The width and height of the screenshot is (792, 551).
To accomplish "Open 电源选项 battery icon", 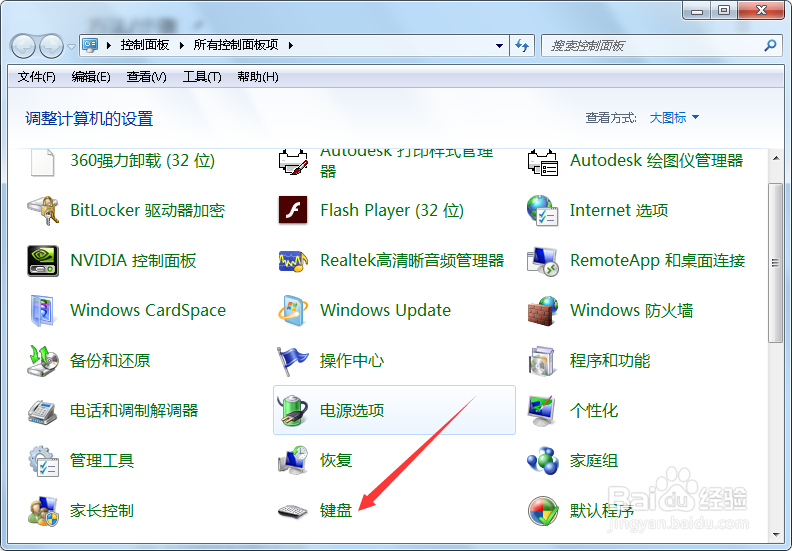I will (x=293, y=410).
